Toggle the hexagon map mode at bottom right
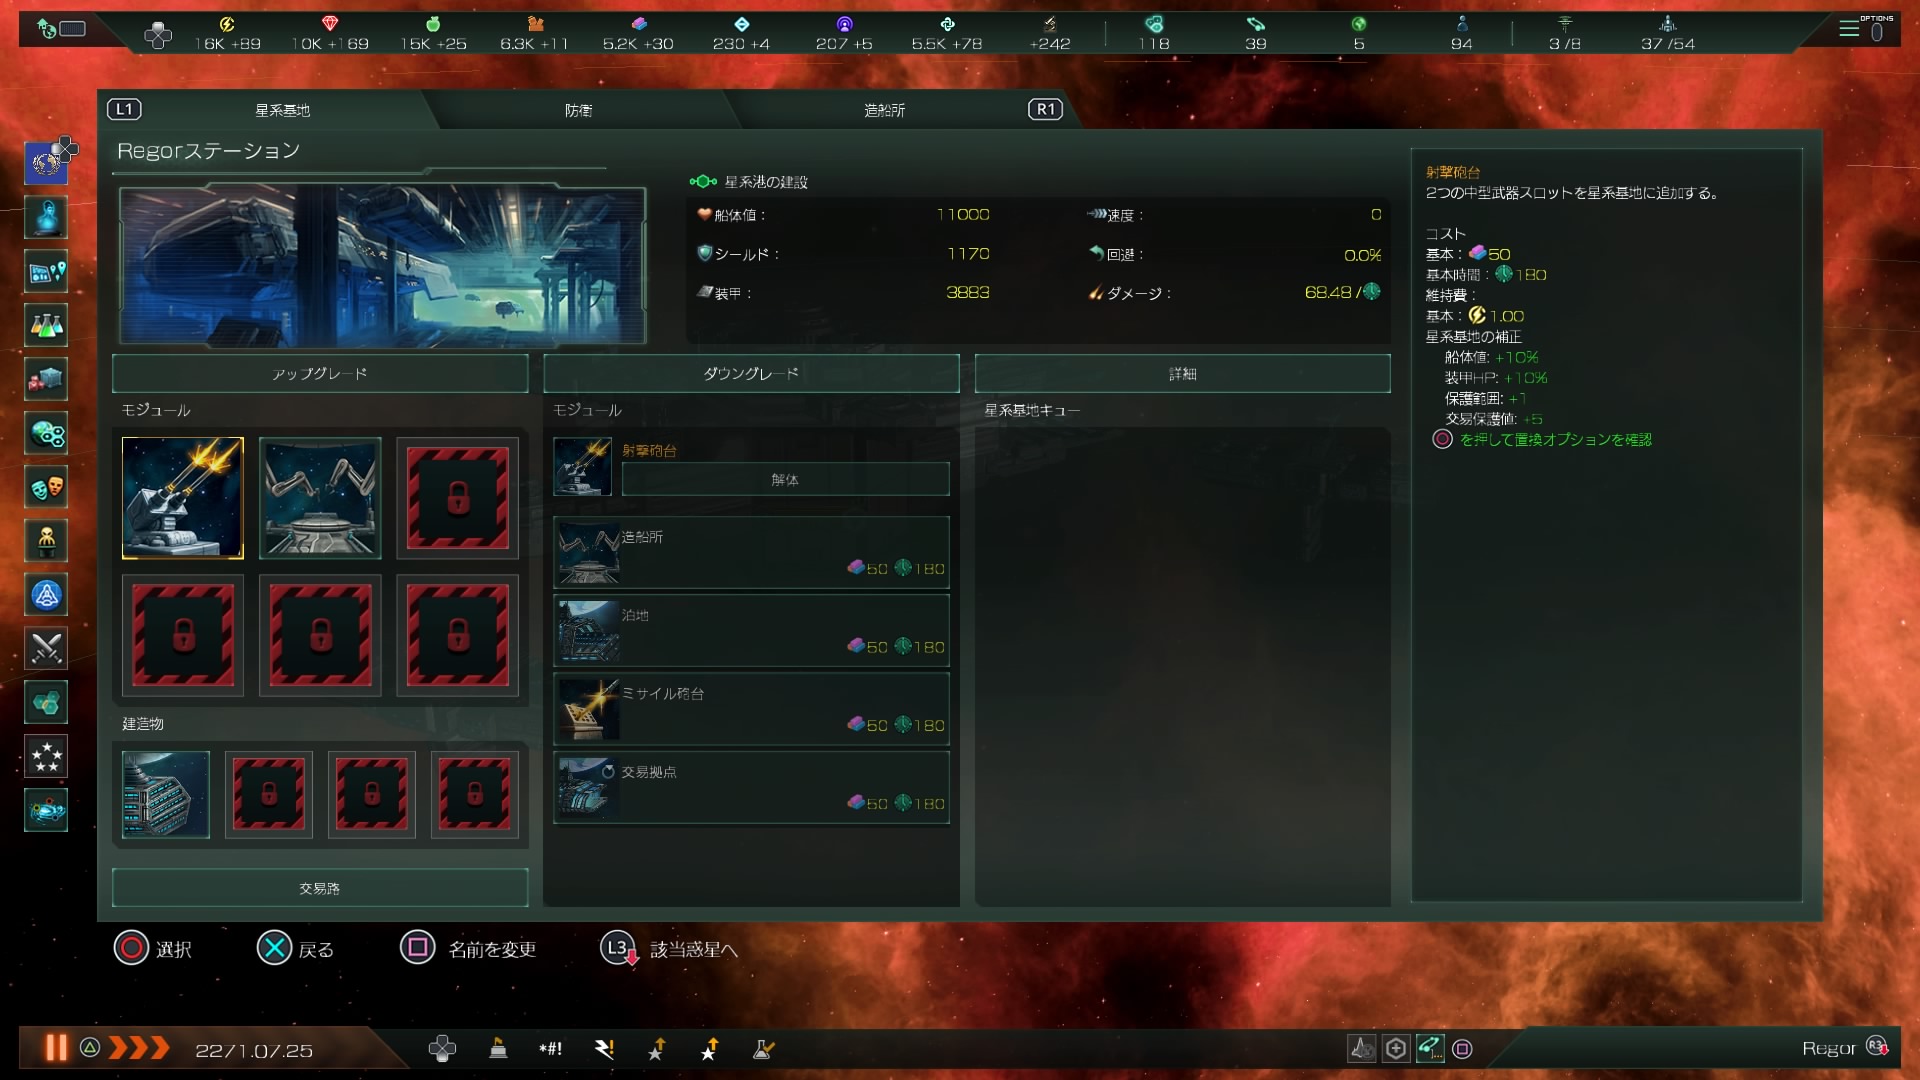This screenshot has width=1920, height=1080. [x=1396, y=1048]
